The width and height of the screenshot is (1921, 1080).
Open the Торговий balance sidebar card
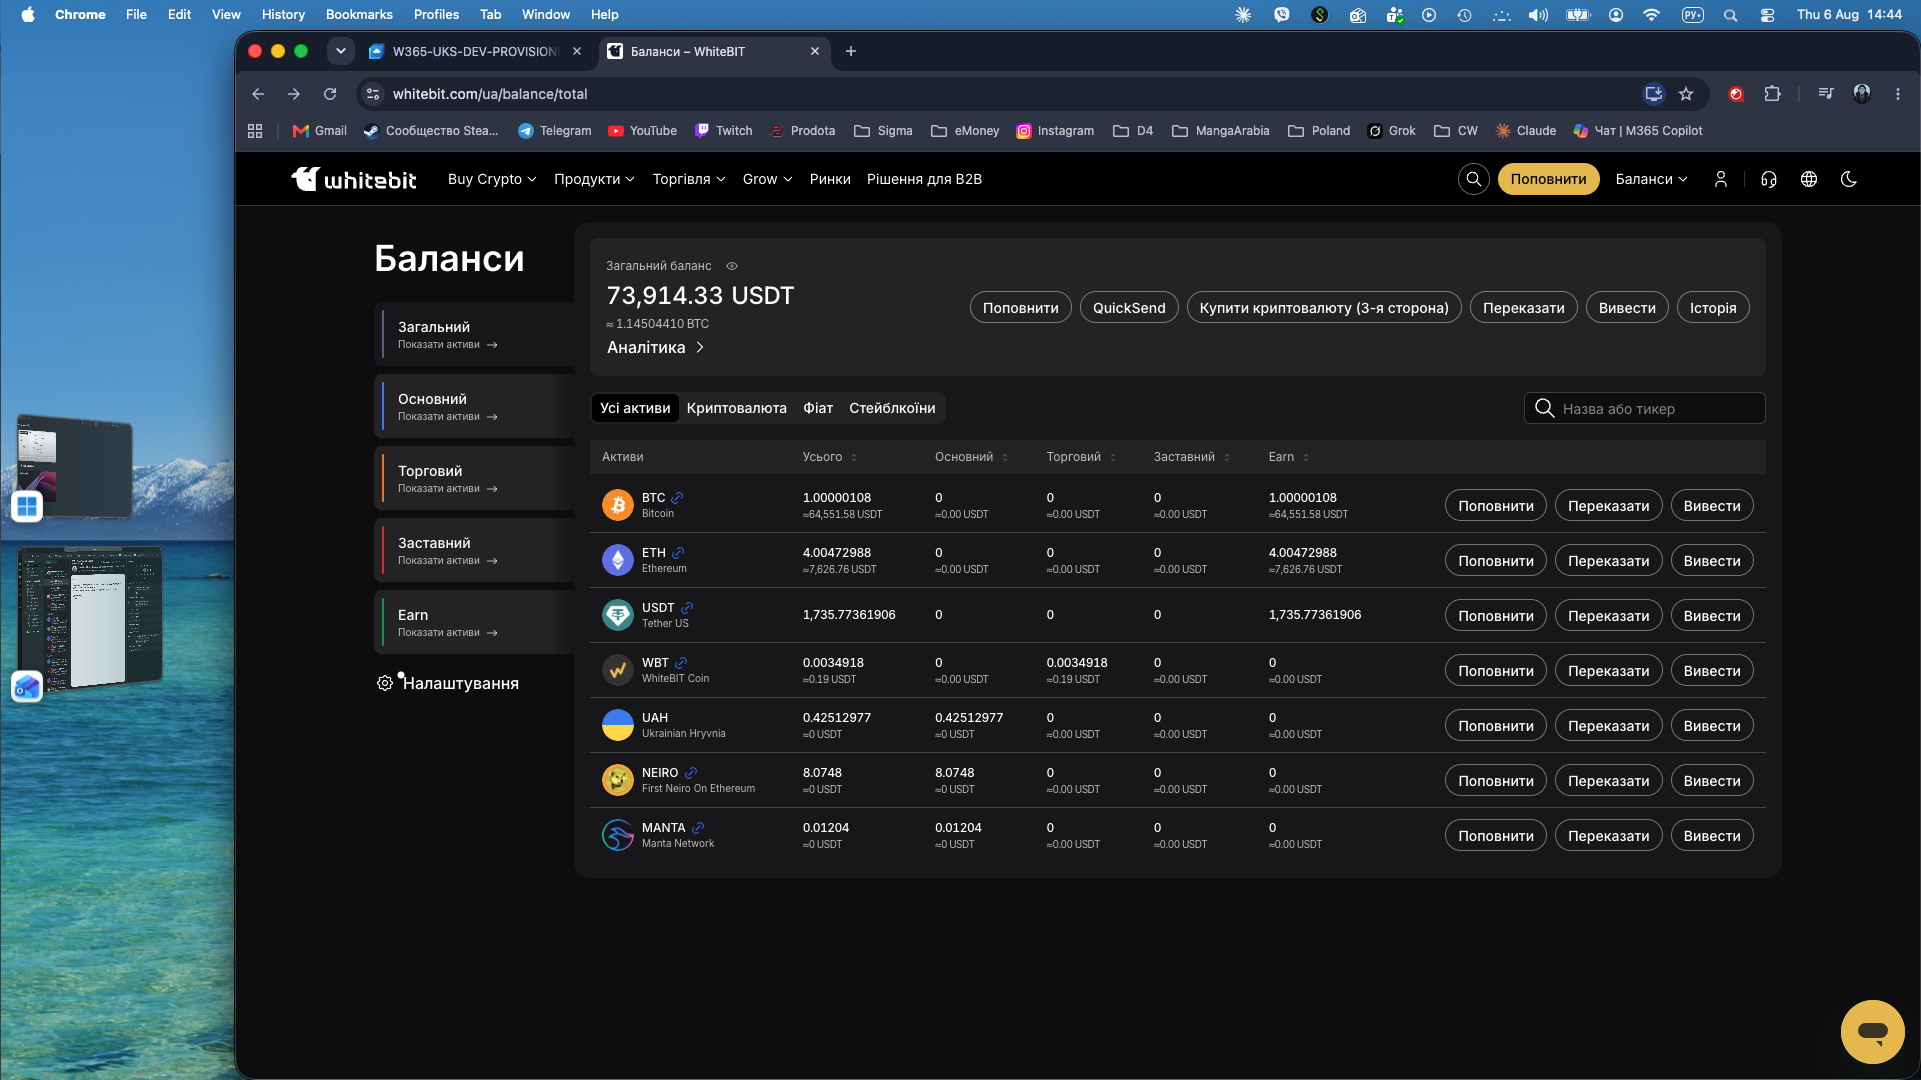point(474,478)
